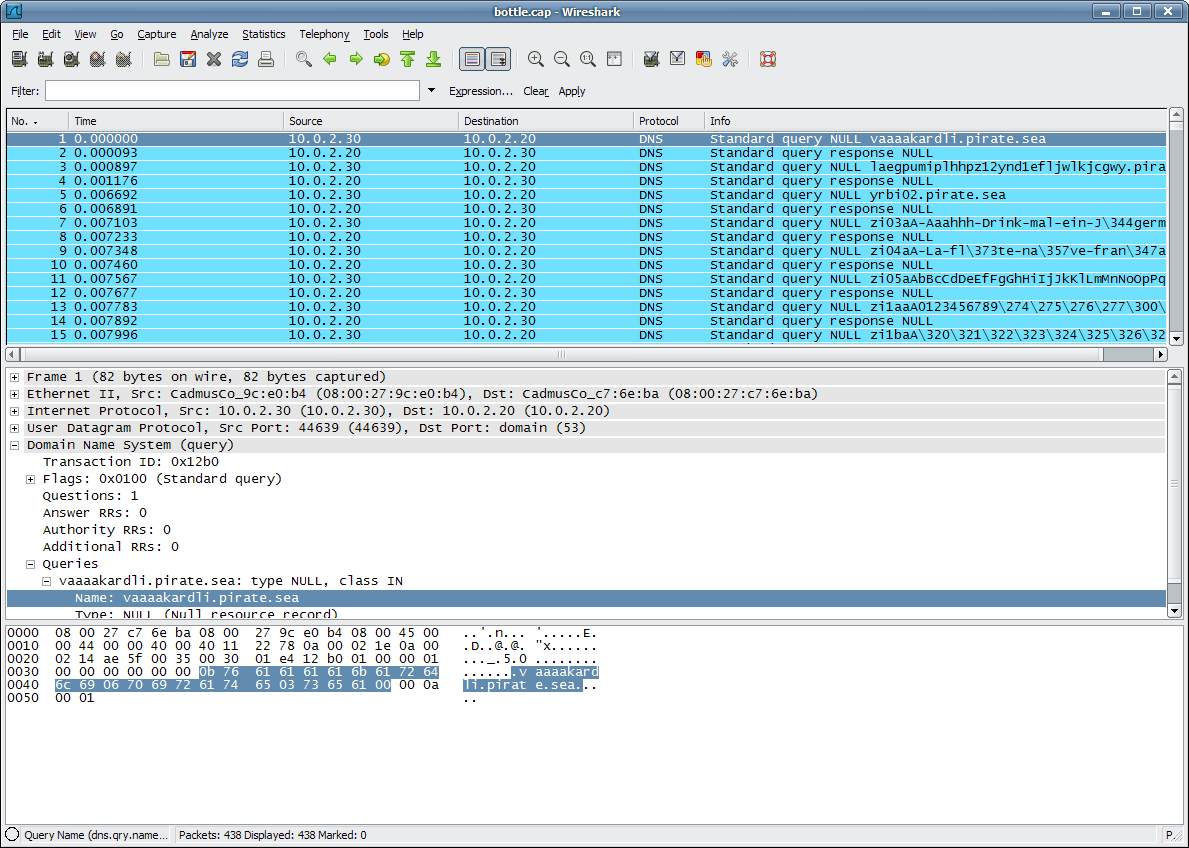Jump to the first packet icon
This screenshot has height=848, width=1189.
pos(408,60)
